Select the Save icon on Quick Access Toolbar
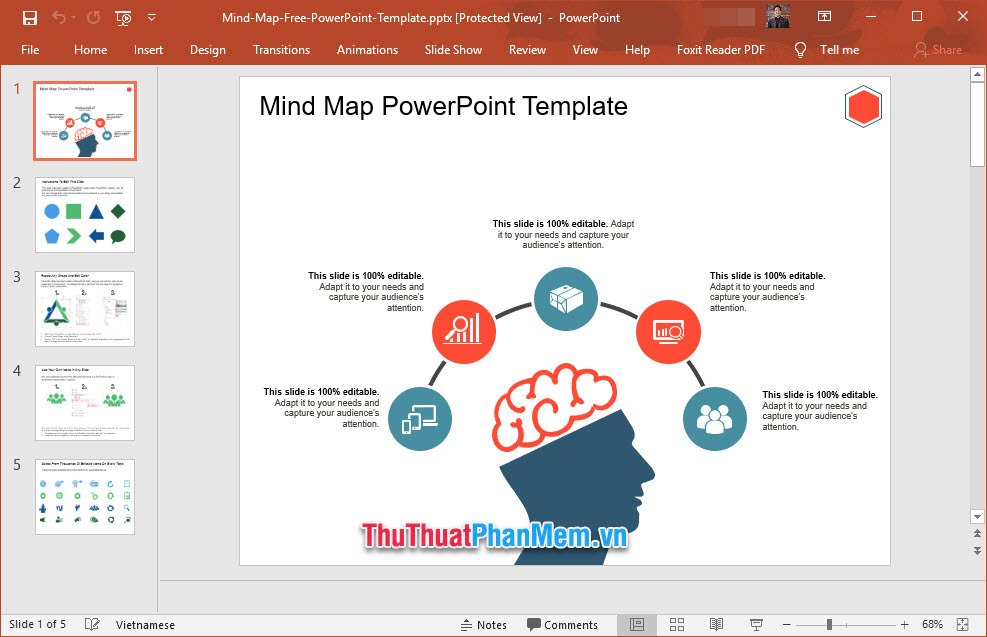Image resolution: width=987 pixels, height=637 pixels. 30,17
